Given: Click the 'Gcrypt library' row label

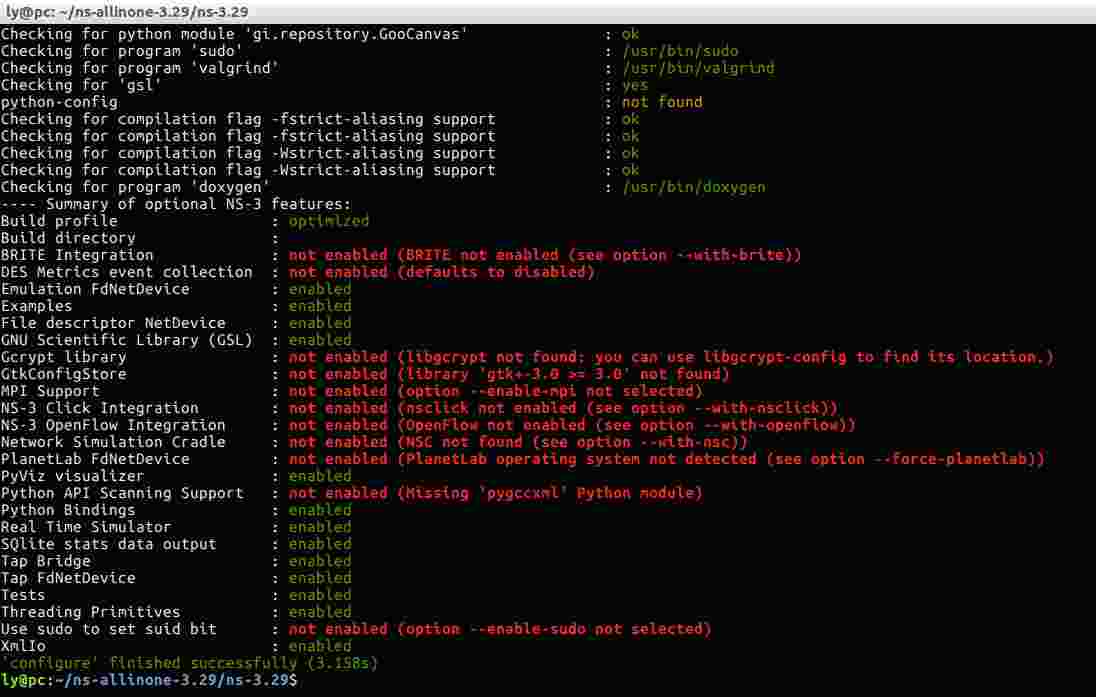Looking at the screenshot, I should click(64, 357).
